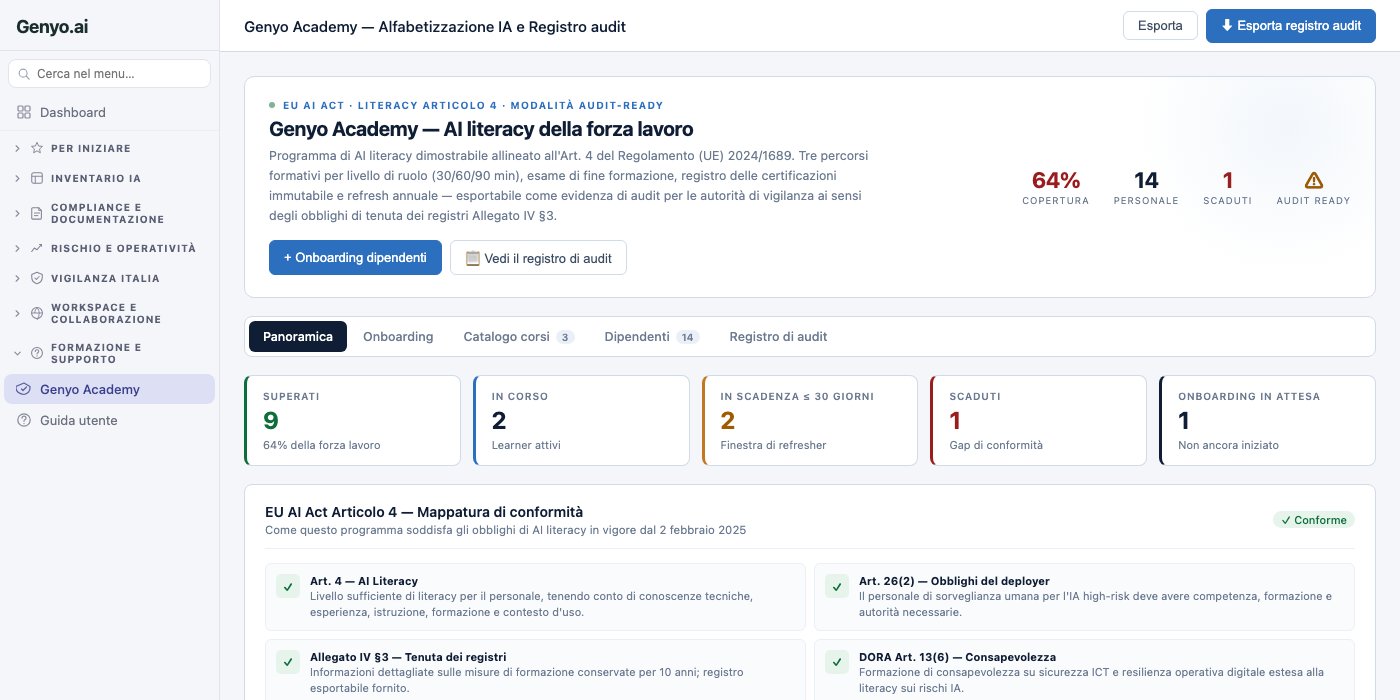Switch to Registro di audit tab

[778, 337]
